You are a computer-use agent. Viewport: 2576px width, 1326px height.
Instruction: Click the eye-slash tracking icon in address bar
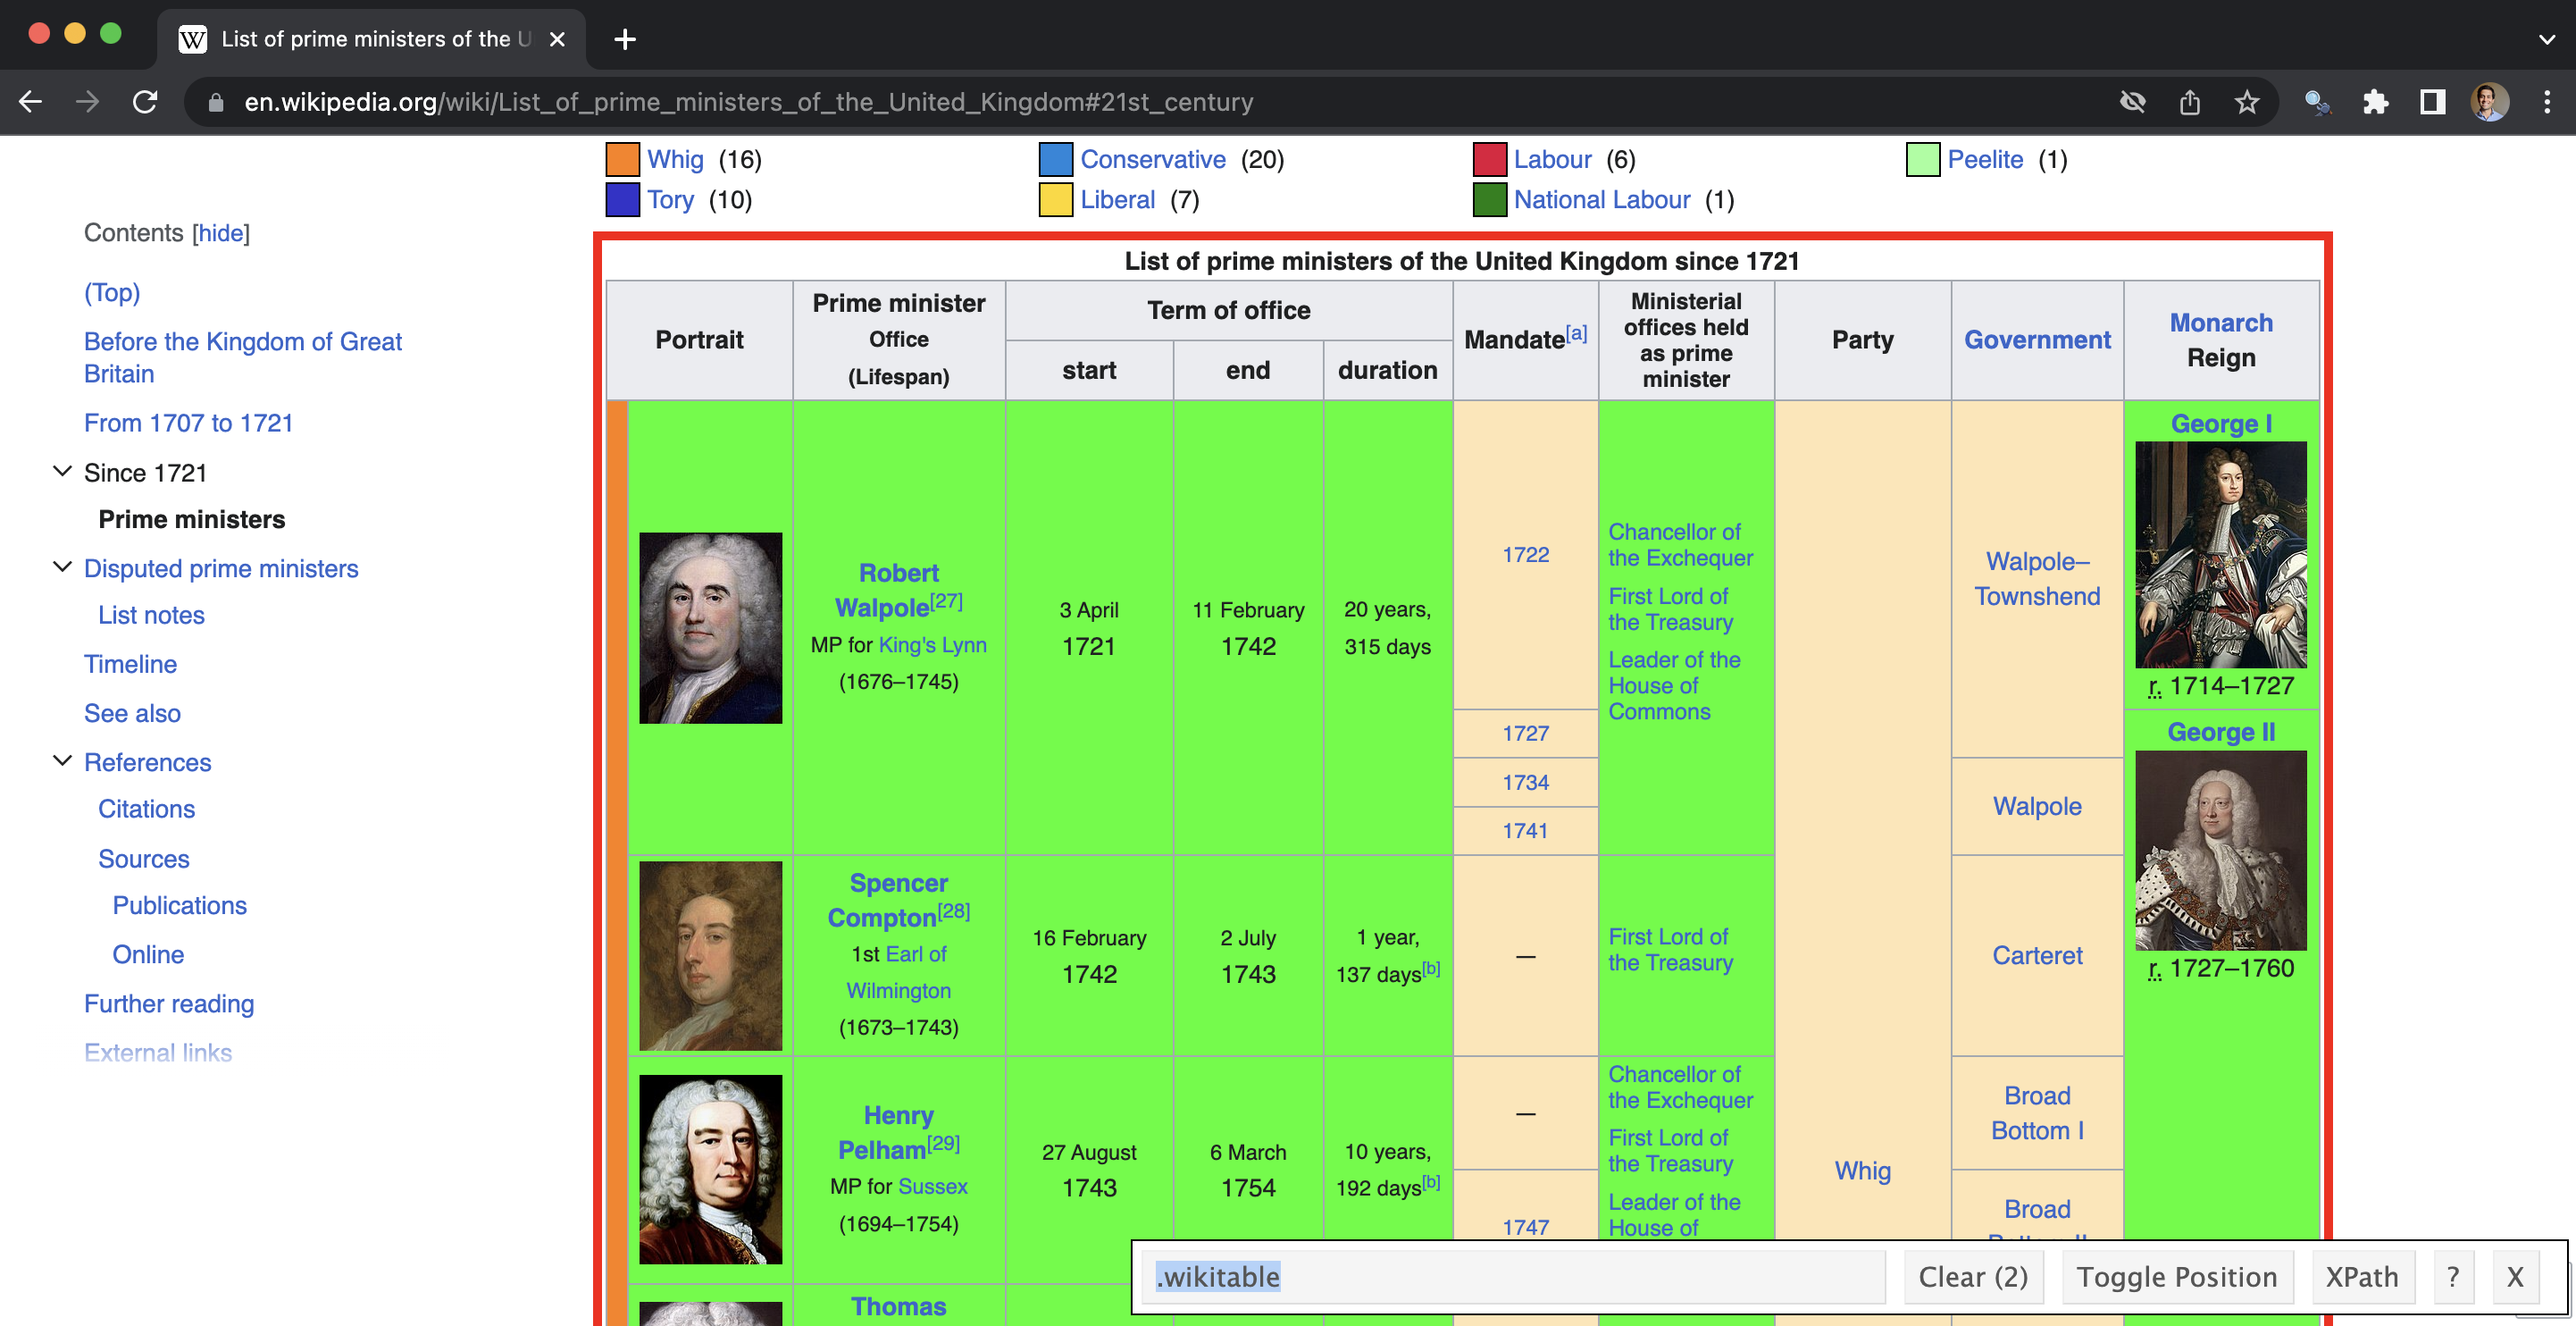(x=2132, y=102)
